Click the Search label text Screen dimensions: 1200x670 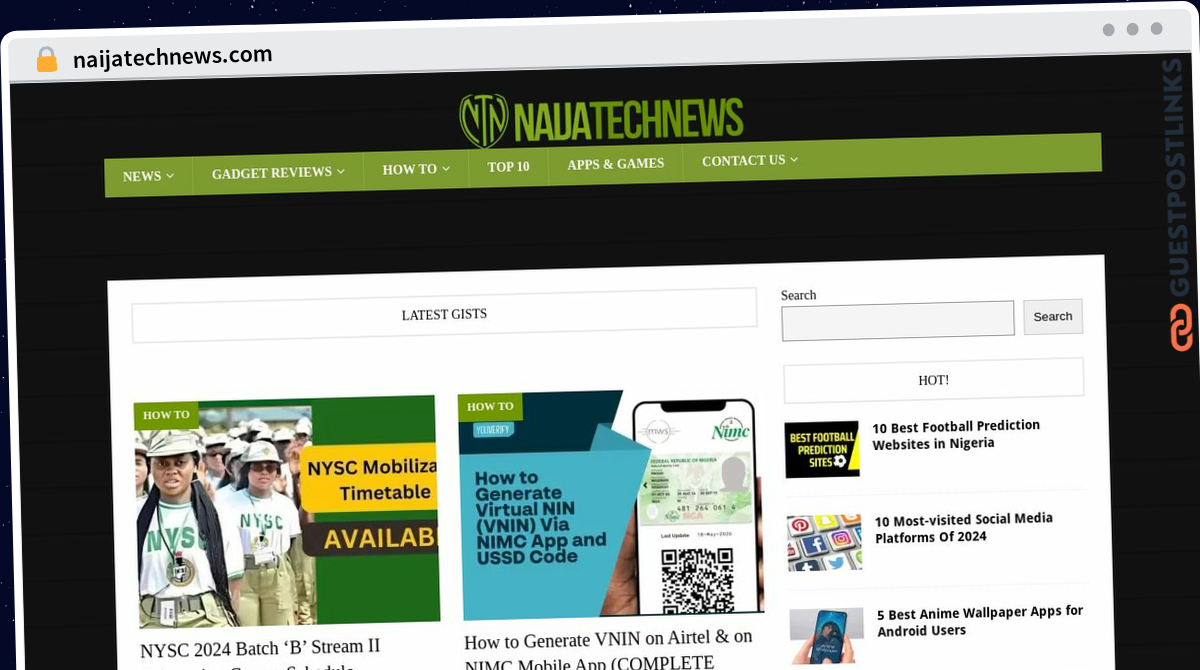pyautogui.click(x=798, y=295)
